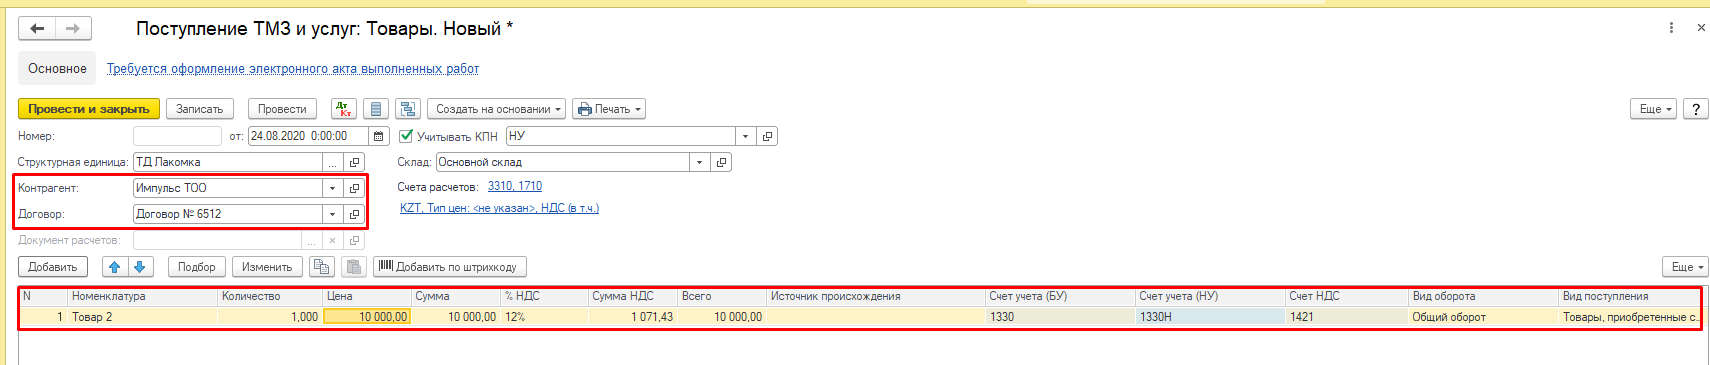
Task: Click the document structure icon next to Создать на основании
Action: (408, 109)
